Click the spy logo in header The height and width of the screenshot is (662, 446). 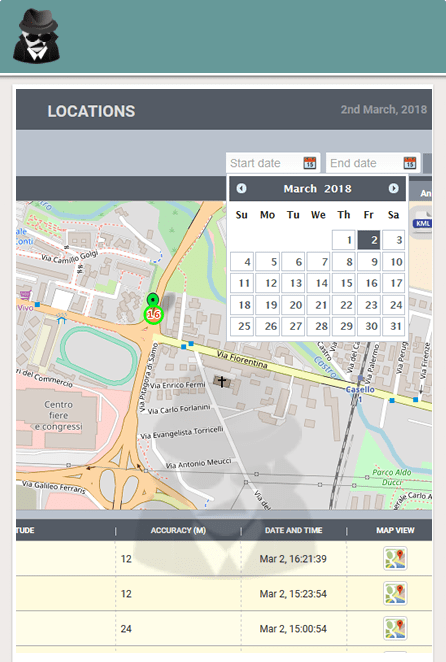point(37,36)
